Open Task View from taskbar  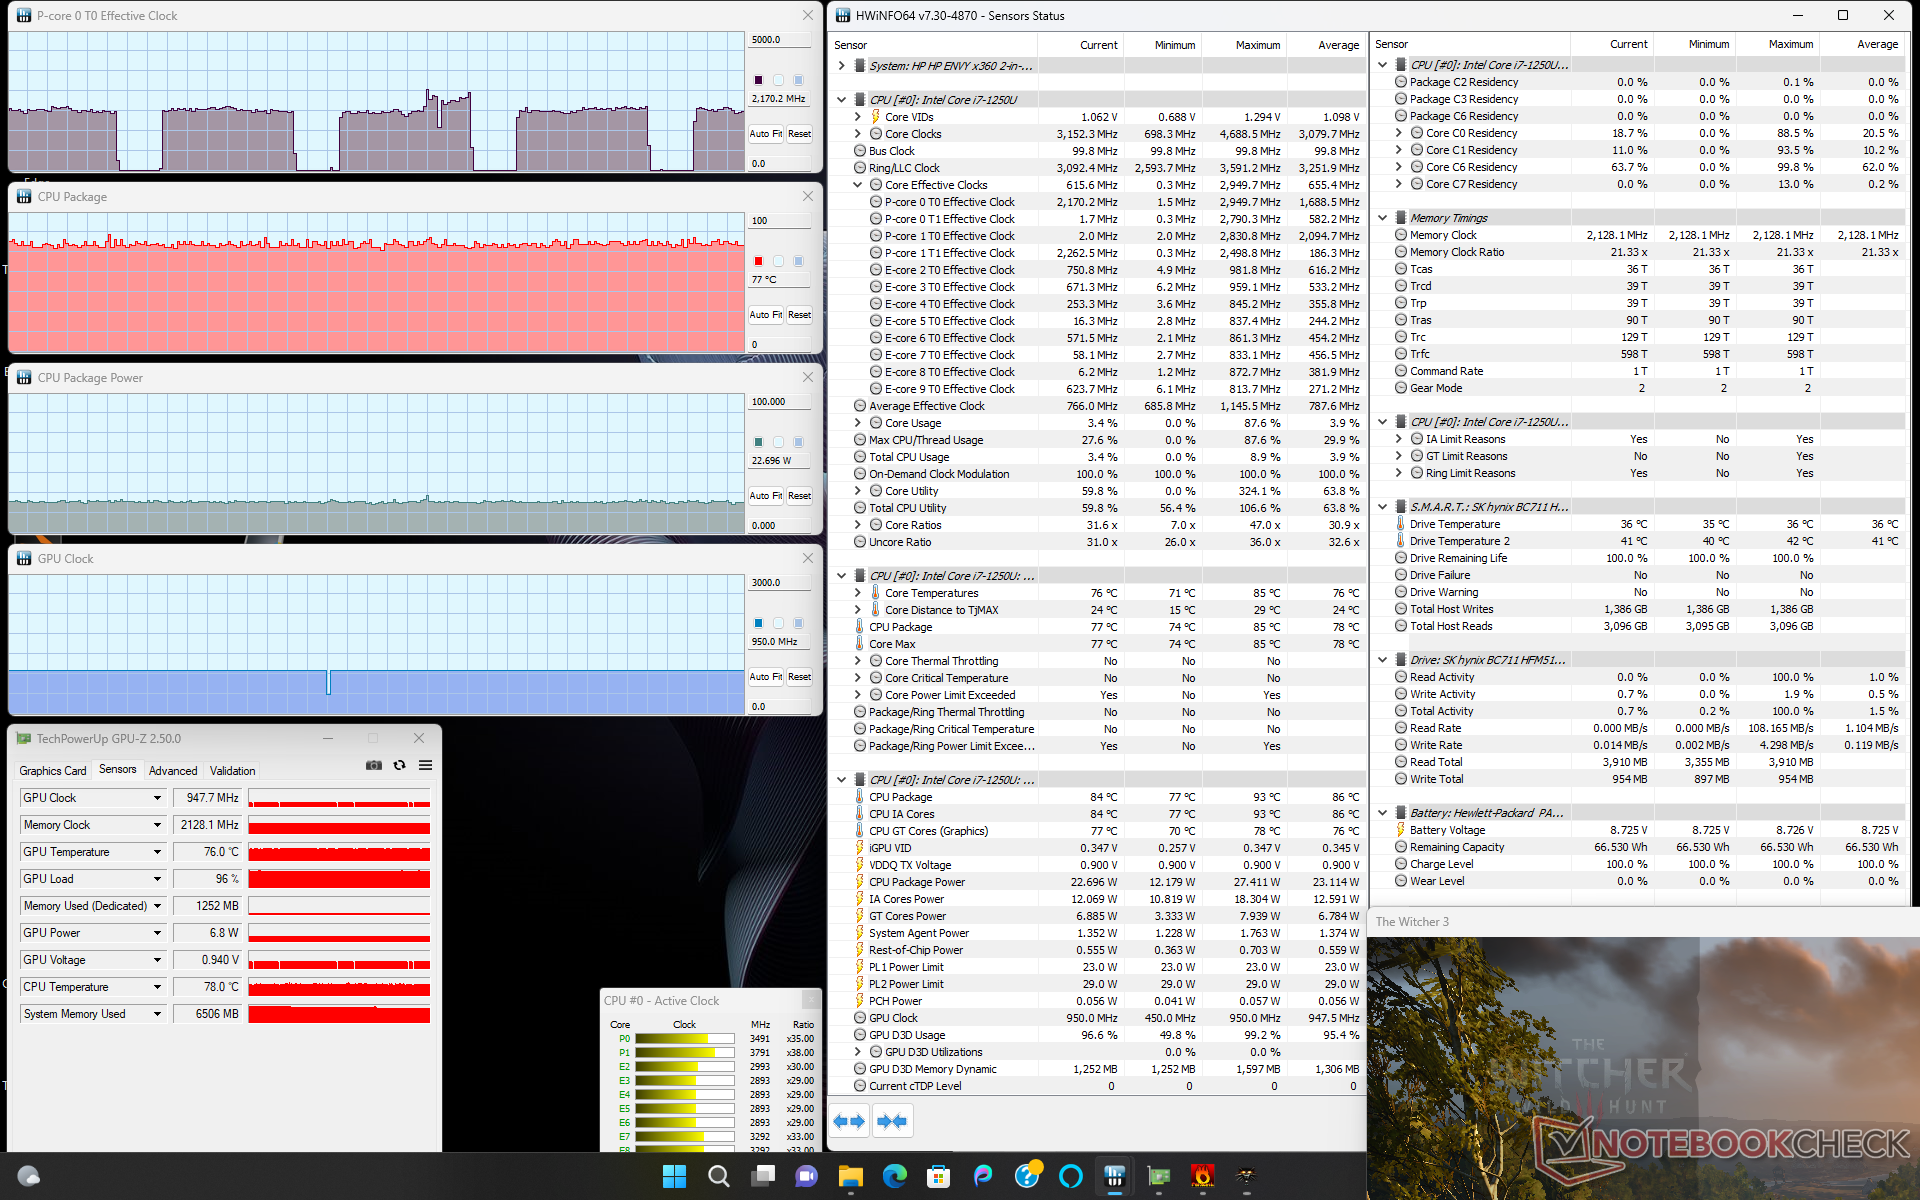point(763,1176)
